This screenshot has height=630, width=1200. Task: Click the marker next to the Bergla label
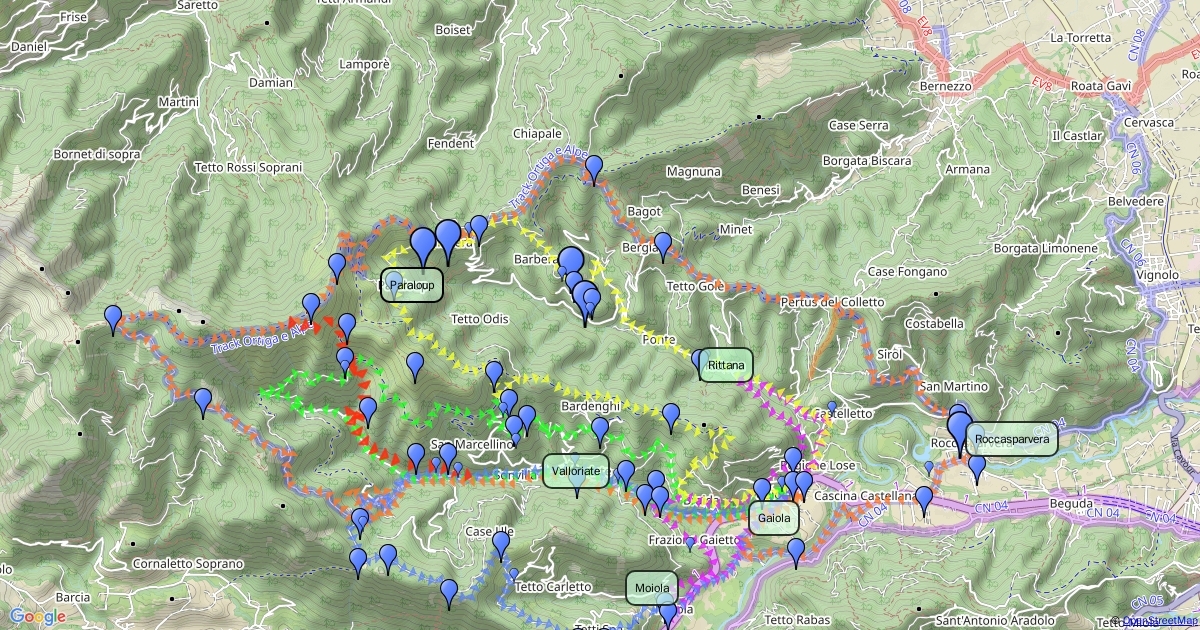tap(663, 246)
